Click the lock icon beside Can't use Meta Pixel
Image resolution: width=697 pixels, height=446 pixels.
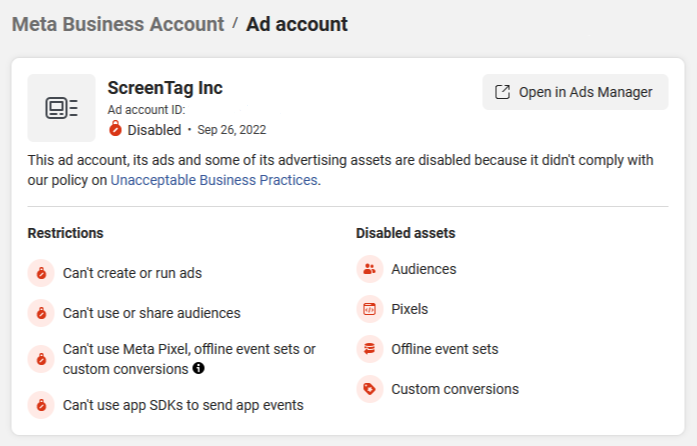[x=41, y=359]
